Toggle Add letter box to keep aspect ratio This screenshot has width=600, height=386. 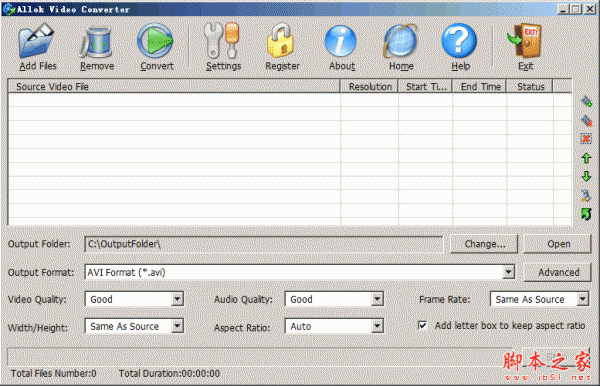422,326
